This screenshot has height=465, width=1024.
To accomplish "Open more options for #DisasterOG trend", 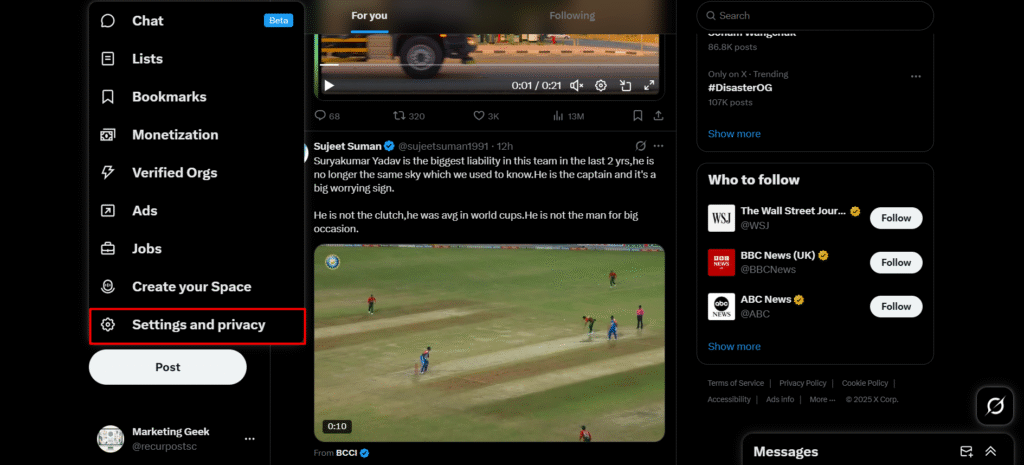I will point(916,76).
